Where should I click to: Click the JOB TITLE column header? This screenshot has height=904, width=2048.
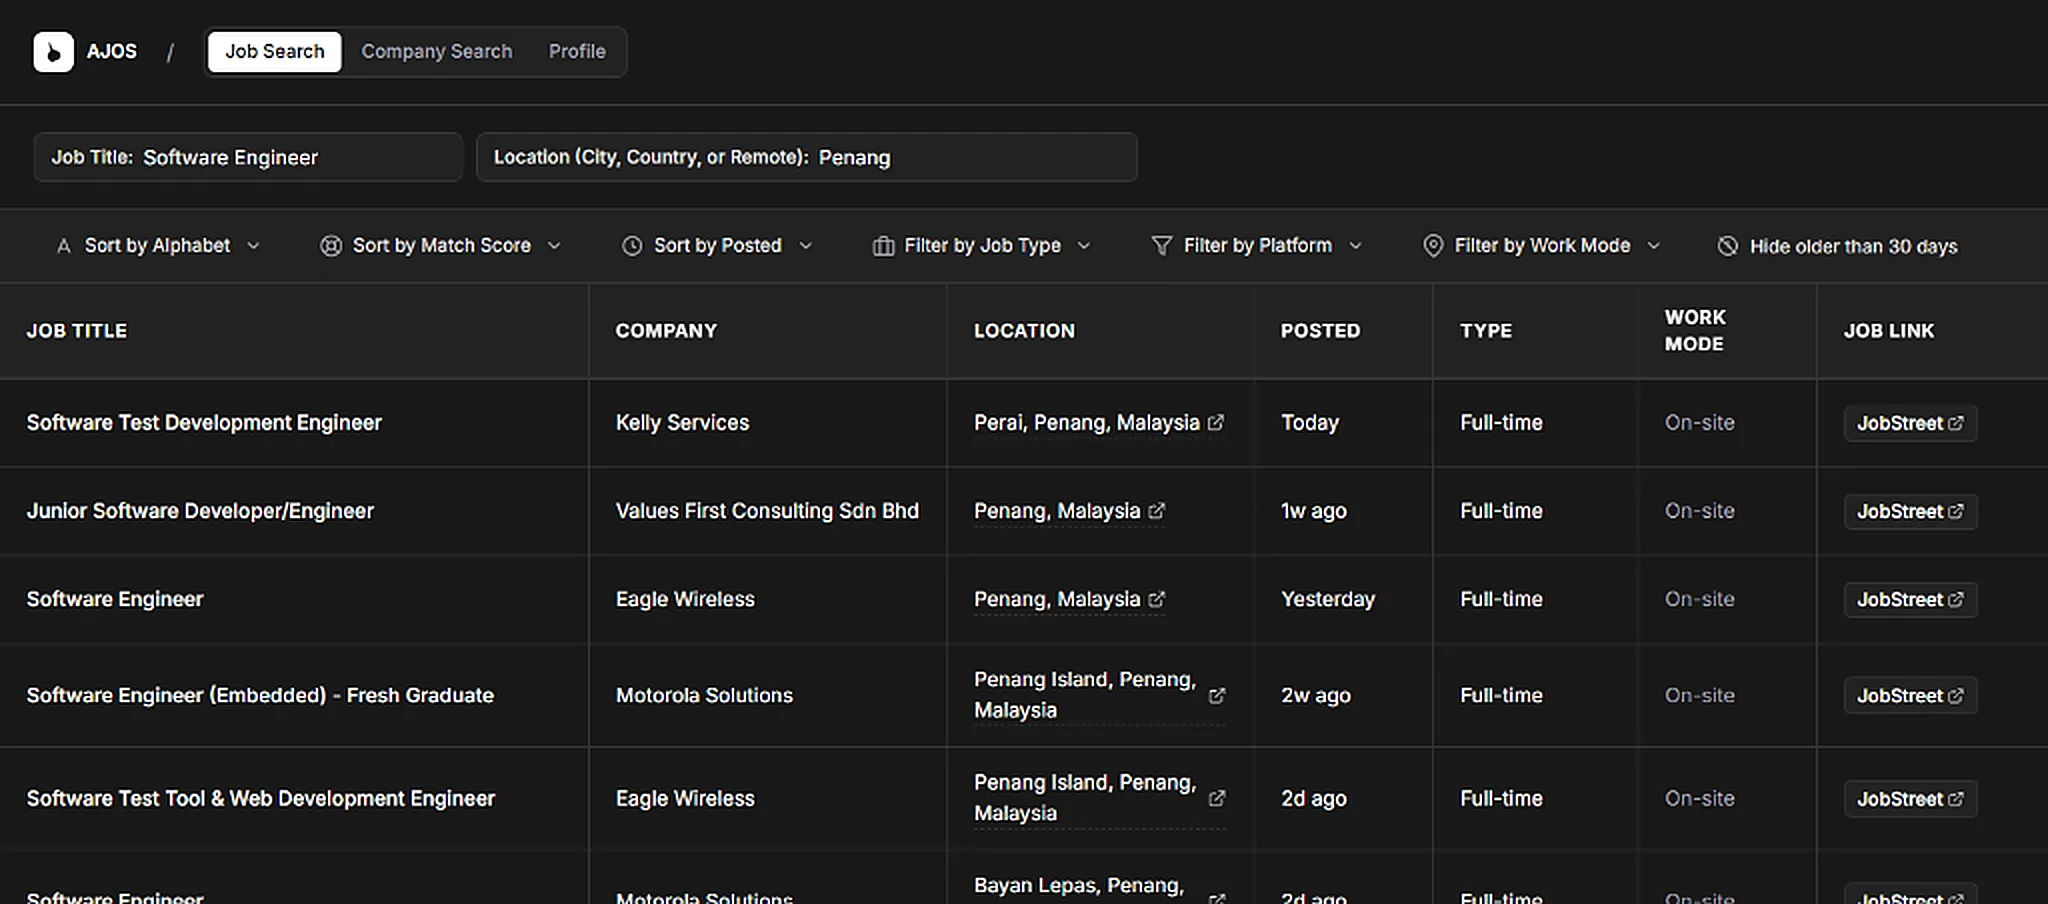click(77, 331)
